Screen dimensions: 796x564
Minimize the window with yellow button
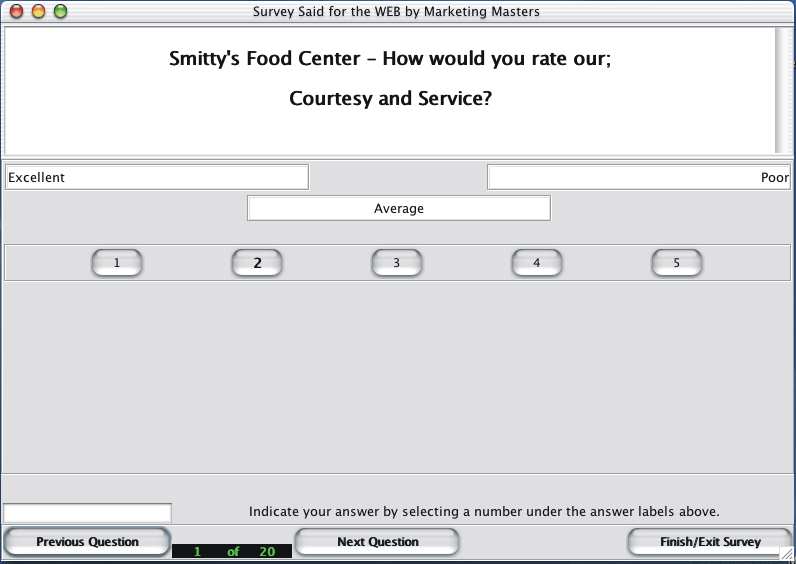coord(39,11)
